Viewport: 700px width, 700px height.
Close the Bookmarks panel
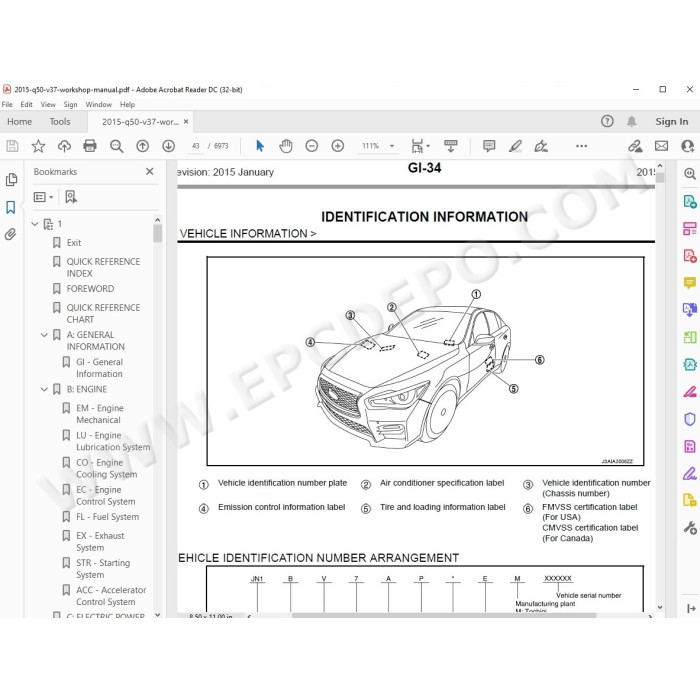point(150,171)
